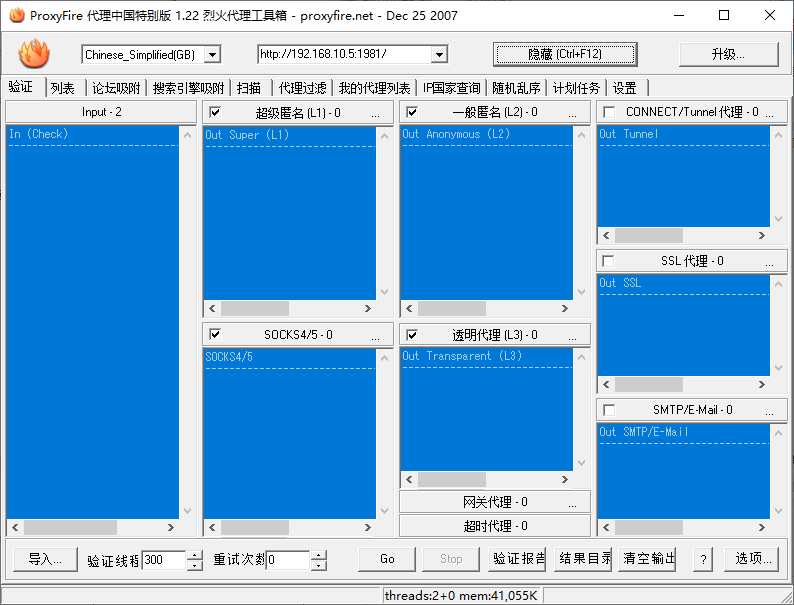794x605 pixels.
Task: Open the 计划任务 tab
Action: pos(576,88)
